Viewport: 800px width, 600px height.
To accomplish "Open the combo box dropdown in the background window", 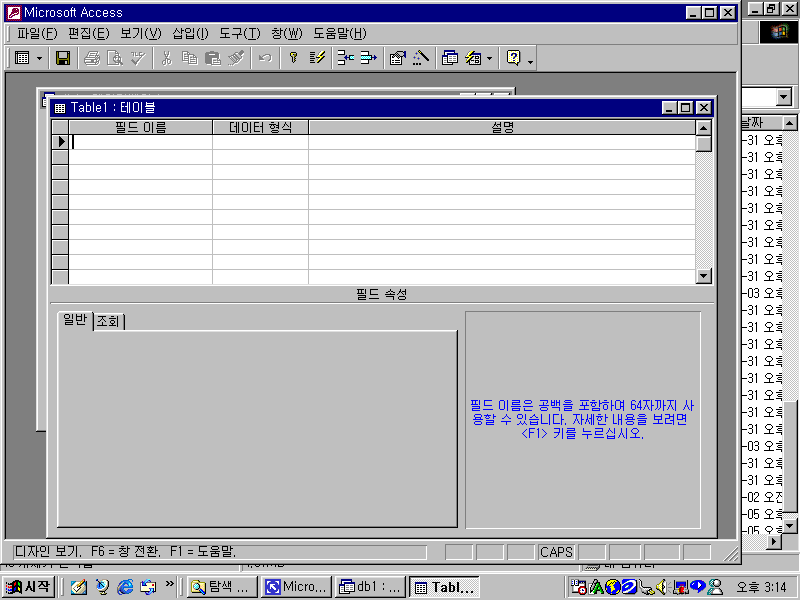I will coord(784,96).
